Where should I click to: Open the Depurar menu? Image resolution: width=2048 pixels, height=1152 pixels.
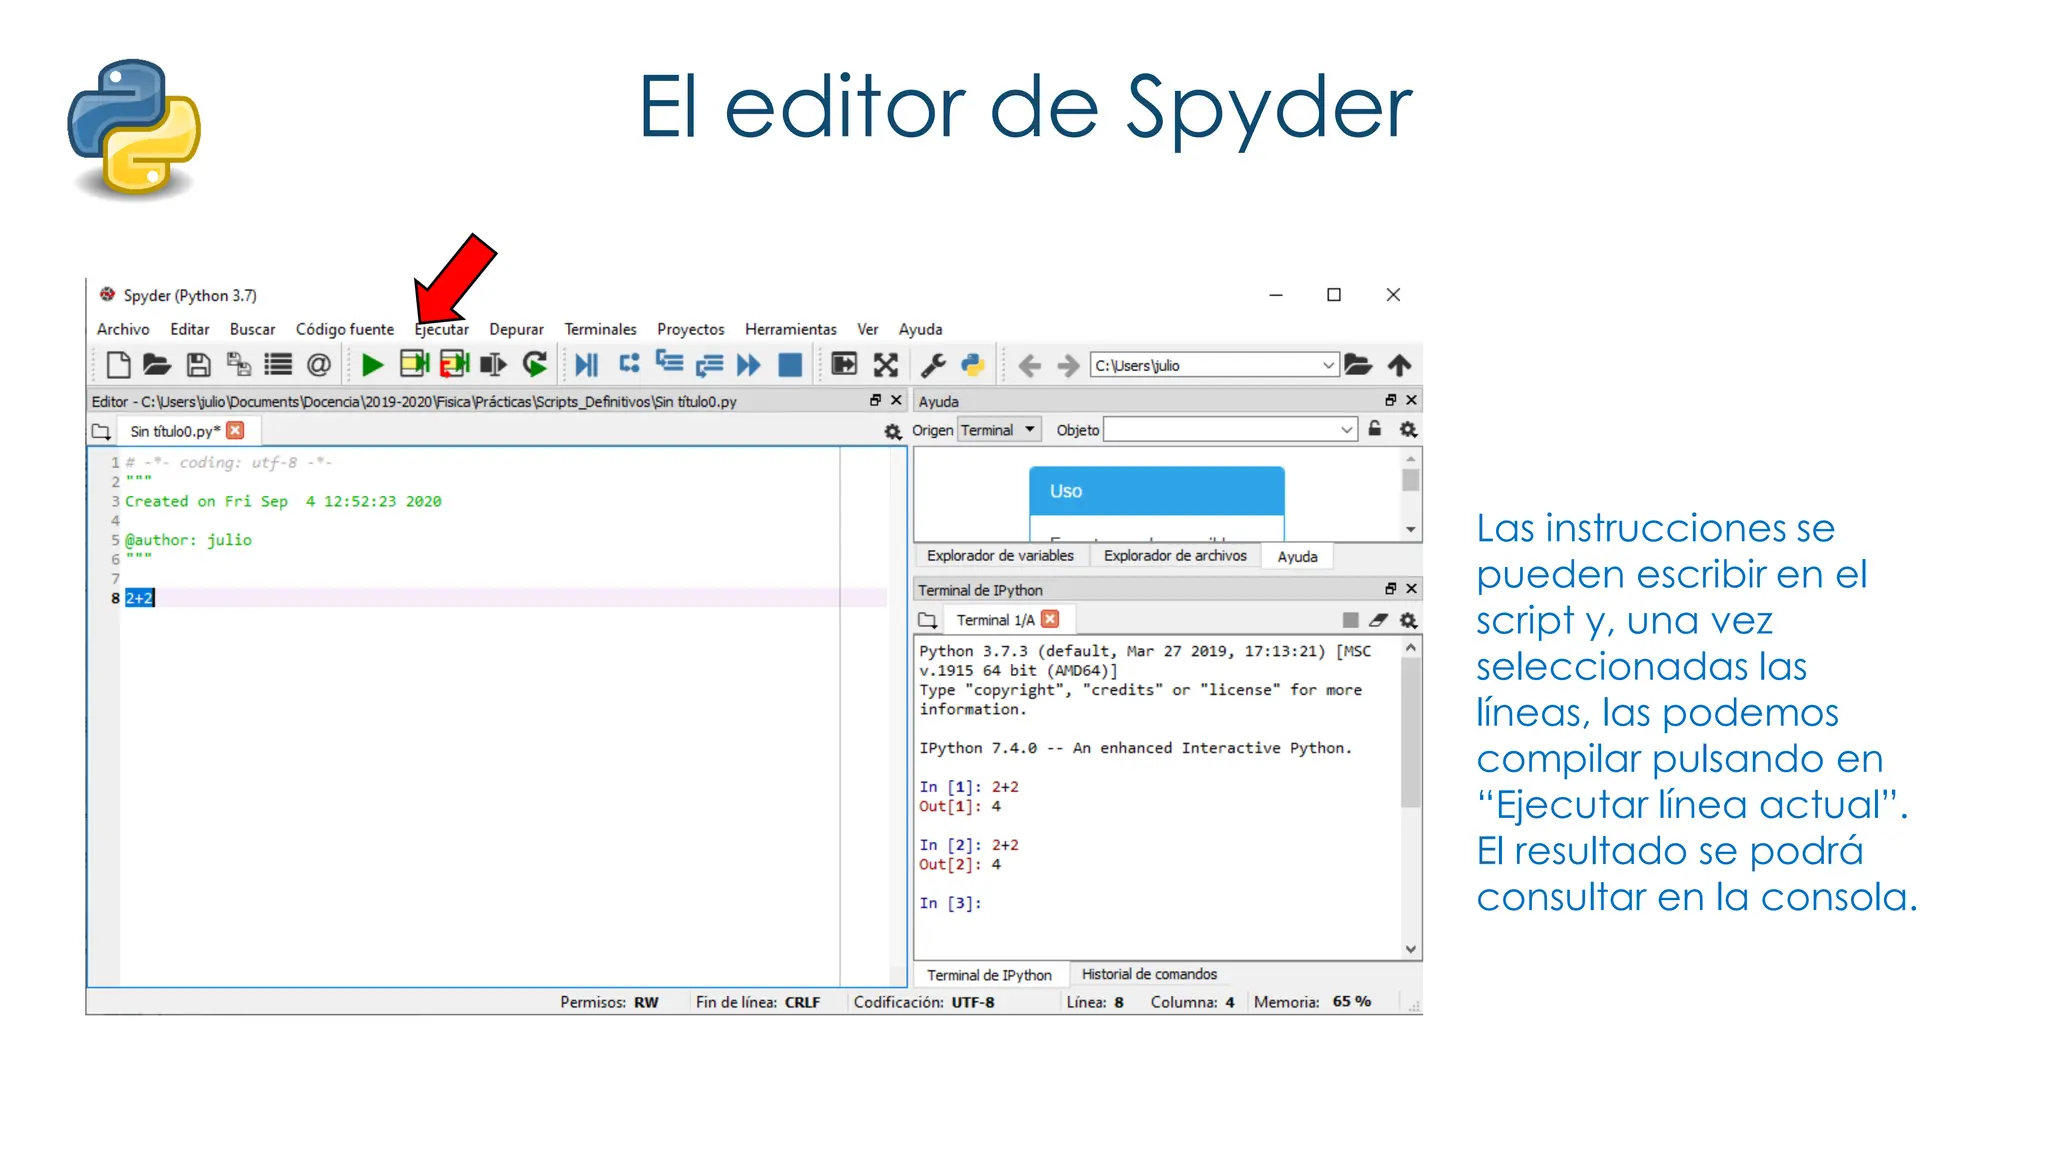(x=516, y=329)
